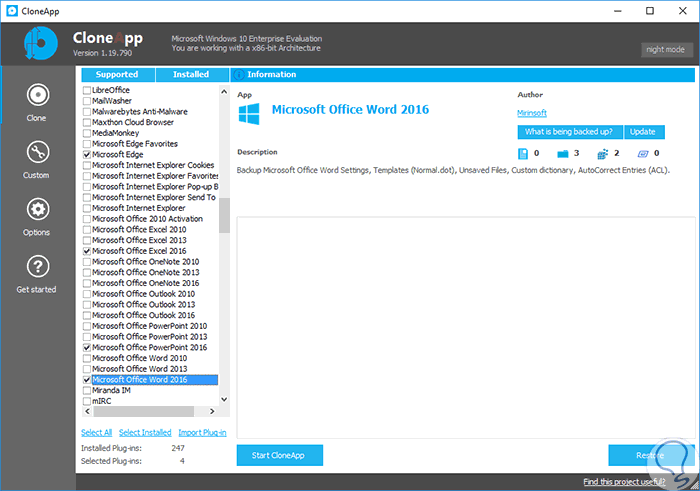Check Malwarebytes Anti-Malware checkbox
The image size is (700, 491).
pyautogui.click(x=87, y=112)
